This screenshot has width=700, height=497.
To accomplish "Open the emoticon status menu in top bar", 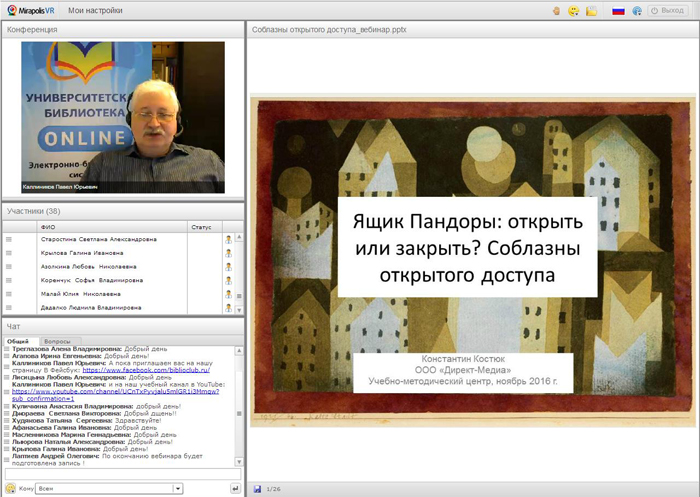I will pyautogui.click(x=574, y=10).
